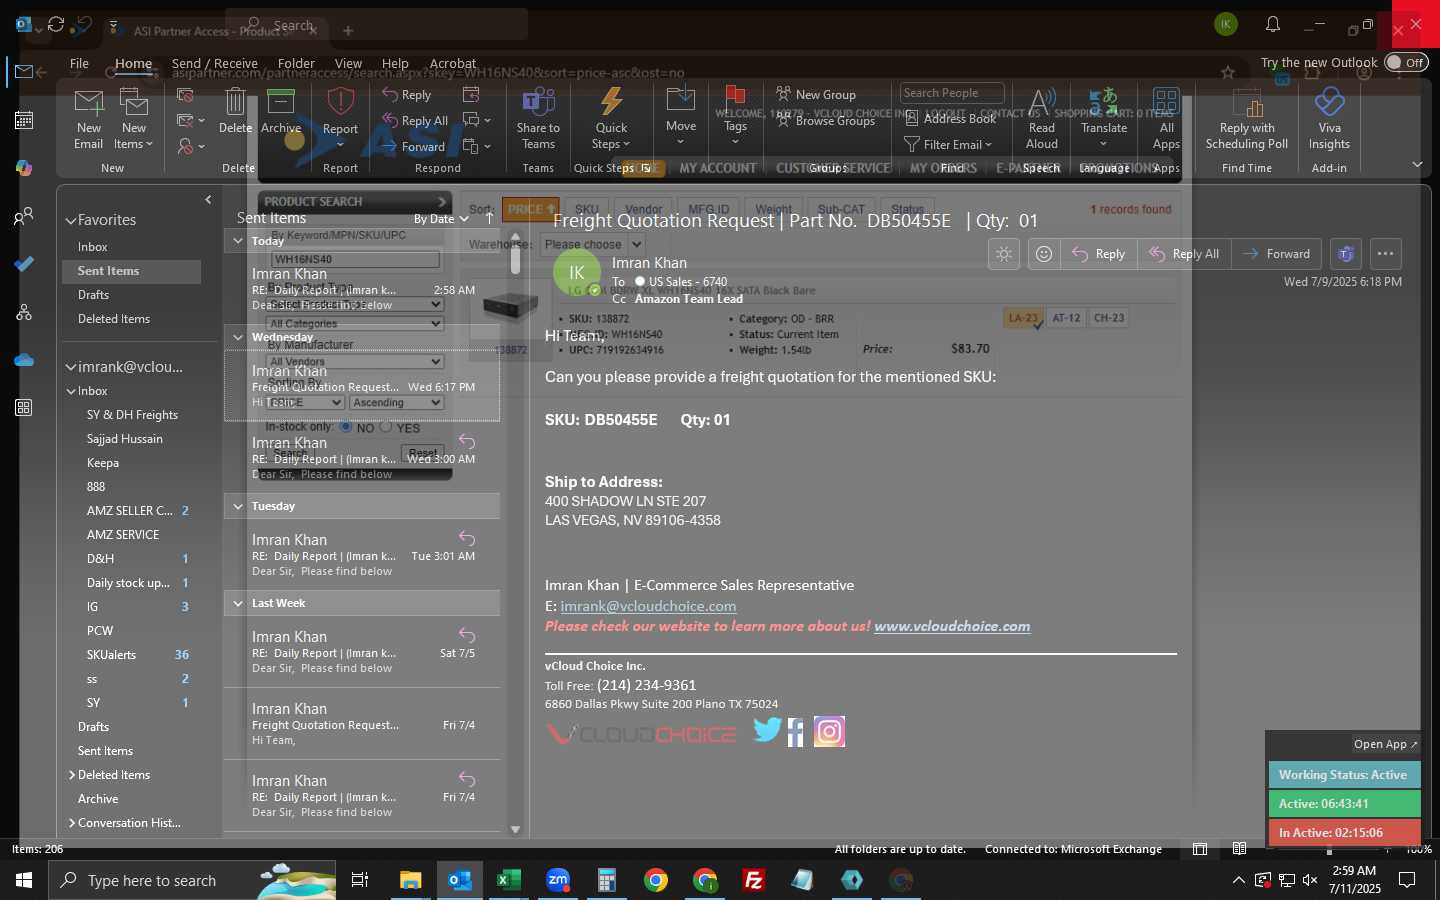
Task: Click Forward in the Respond ribbon group
Action: click(x=413, y=147)
